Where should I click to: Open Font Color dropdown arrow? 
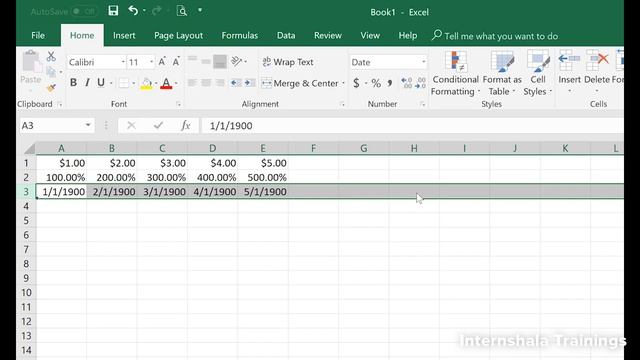tap(176, 83)
